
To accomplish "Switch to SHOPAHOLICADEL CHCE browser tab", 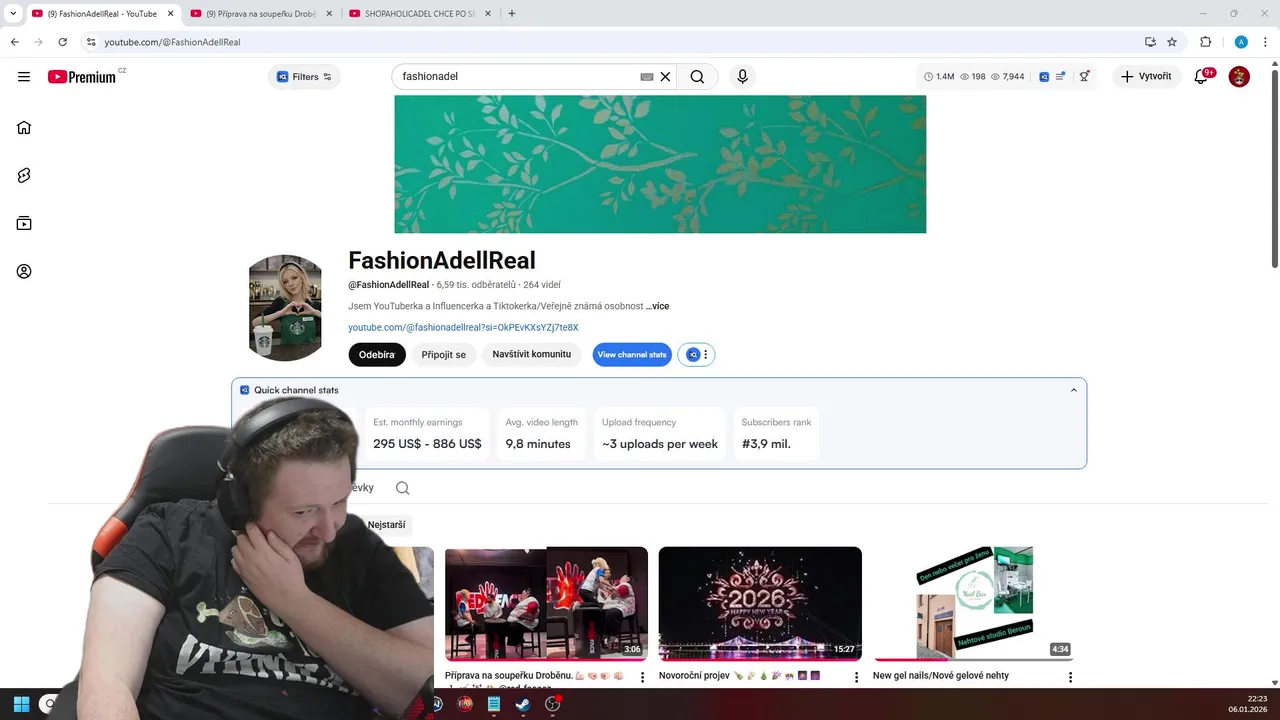I will point(420,14).
